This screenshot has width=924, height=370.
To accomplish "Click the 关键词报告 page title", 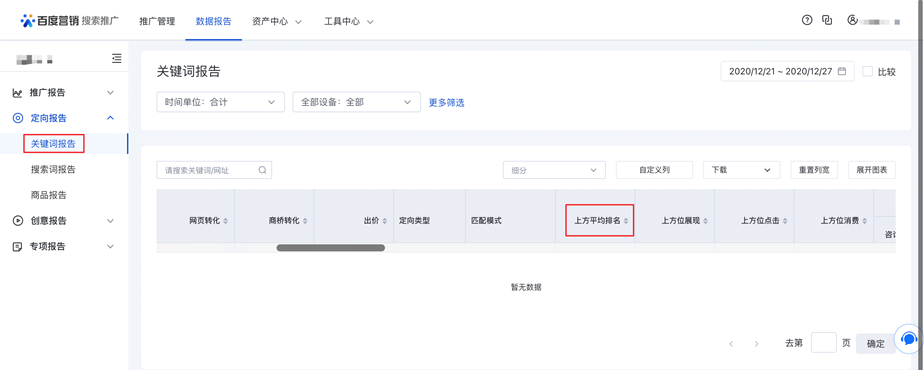I will point(189,71).
